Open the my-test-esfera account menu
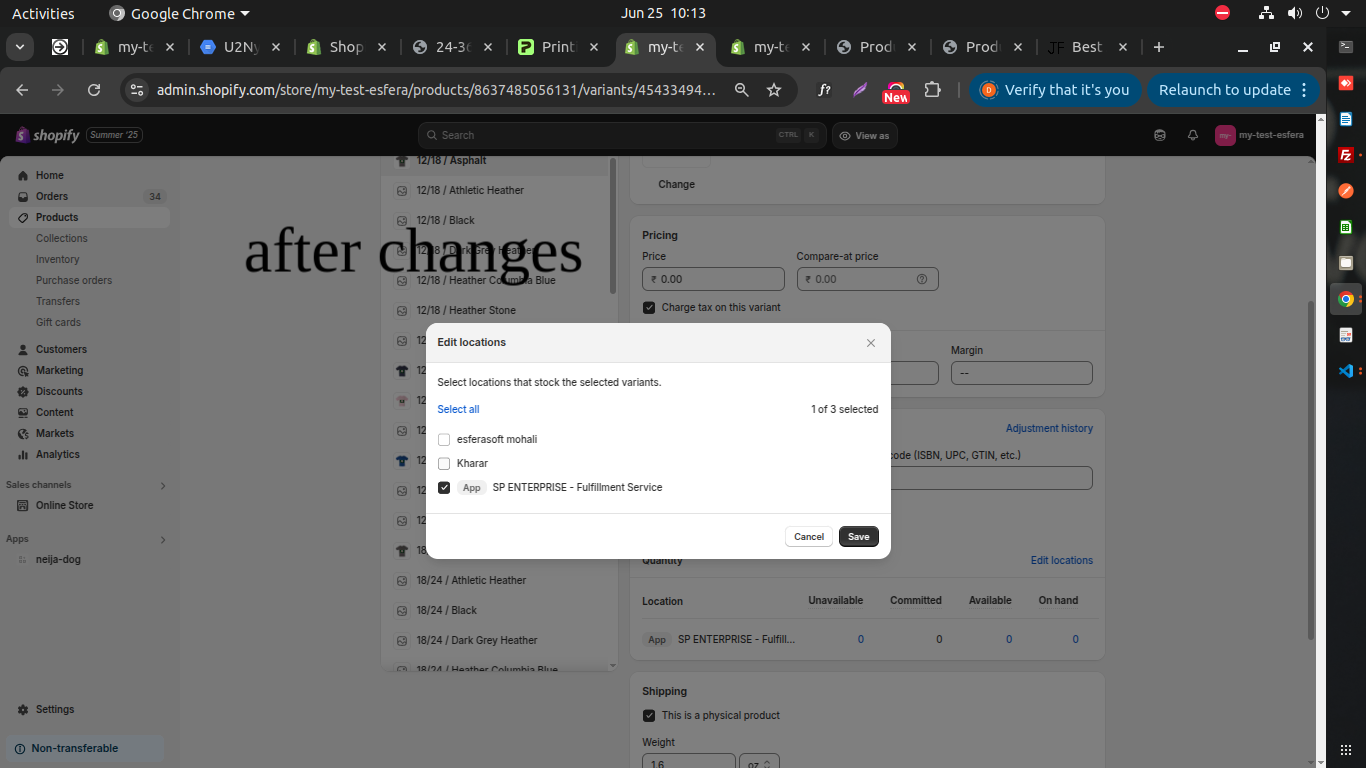 pos(1259,135)
